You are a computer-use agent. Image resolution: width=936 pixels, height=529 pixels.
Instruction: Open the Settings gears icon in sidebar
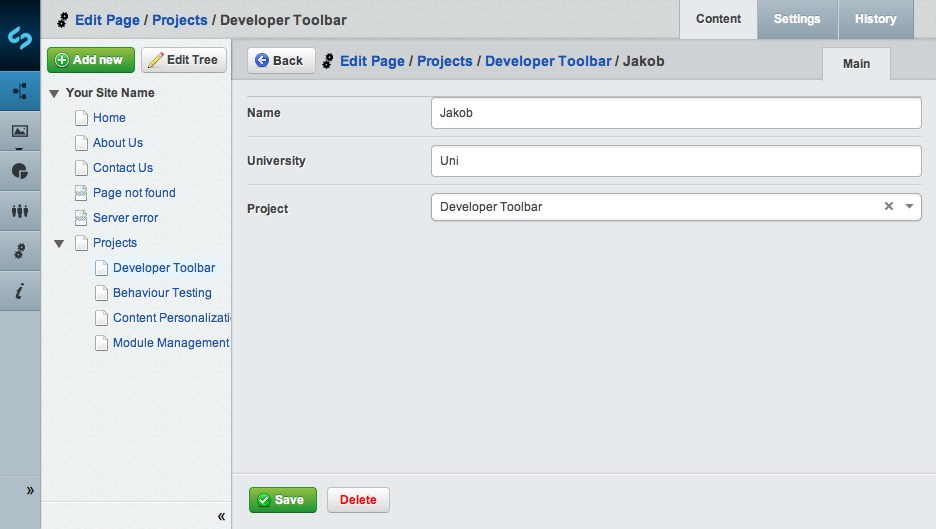click(x=20, y=251)
